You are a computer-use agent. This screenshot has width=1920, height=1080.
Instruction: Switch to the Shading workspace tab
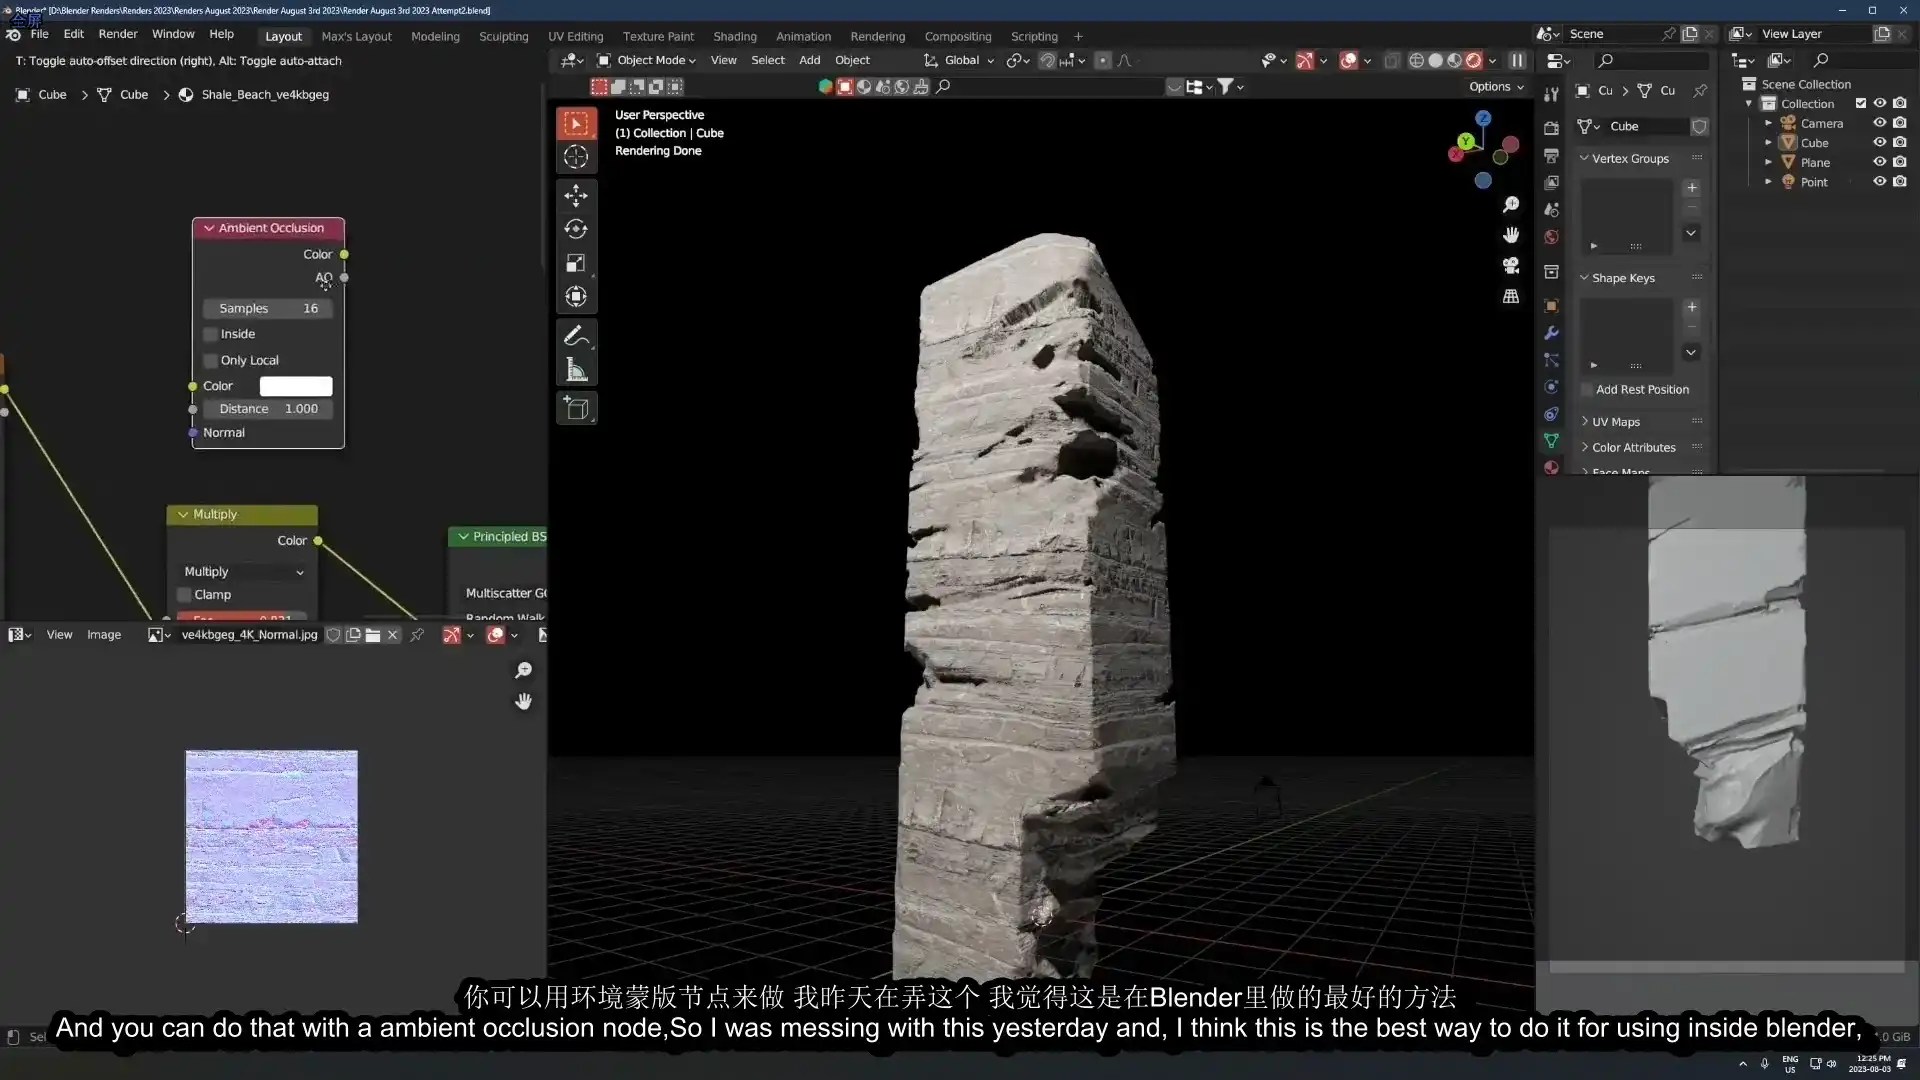click(734, 36)
